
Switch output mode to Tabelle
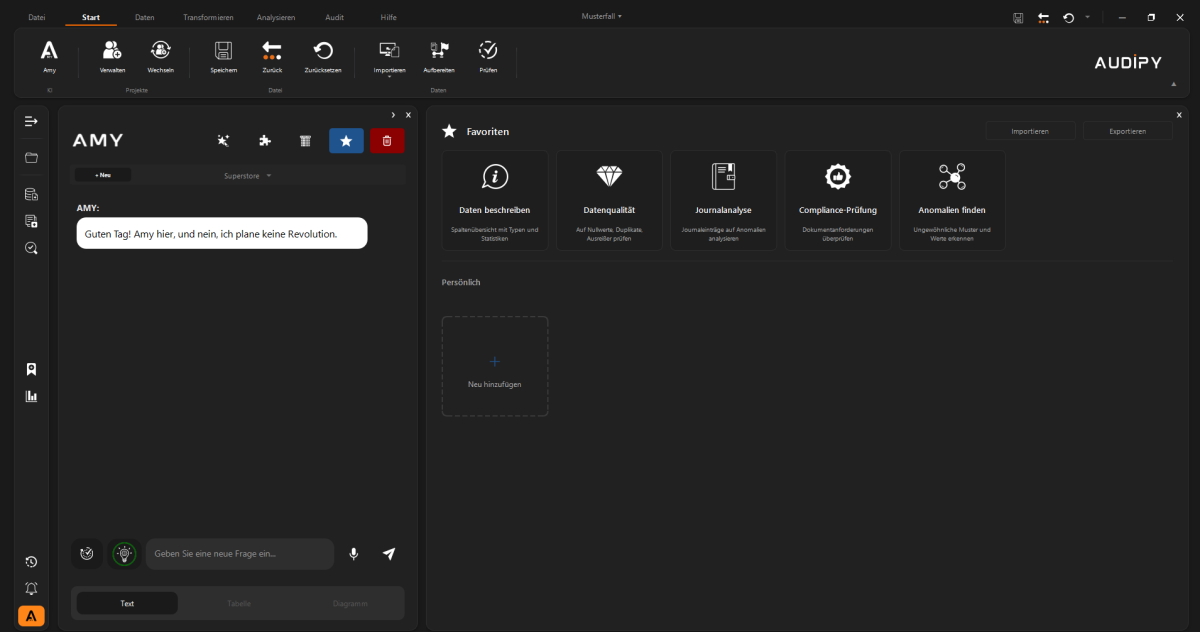239,603
